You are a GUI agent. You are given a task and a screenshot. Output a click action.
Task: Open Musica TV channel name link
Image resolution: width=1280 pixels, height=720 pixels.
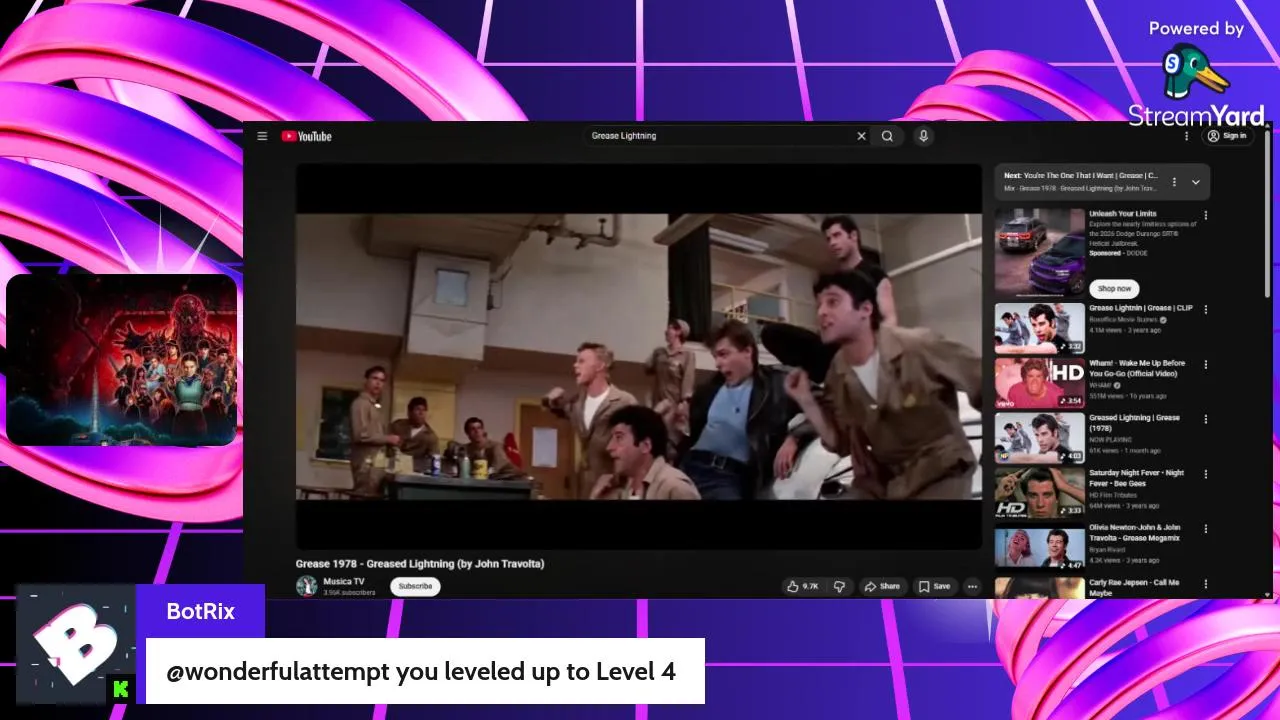pos(344,581)
